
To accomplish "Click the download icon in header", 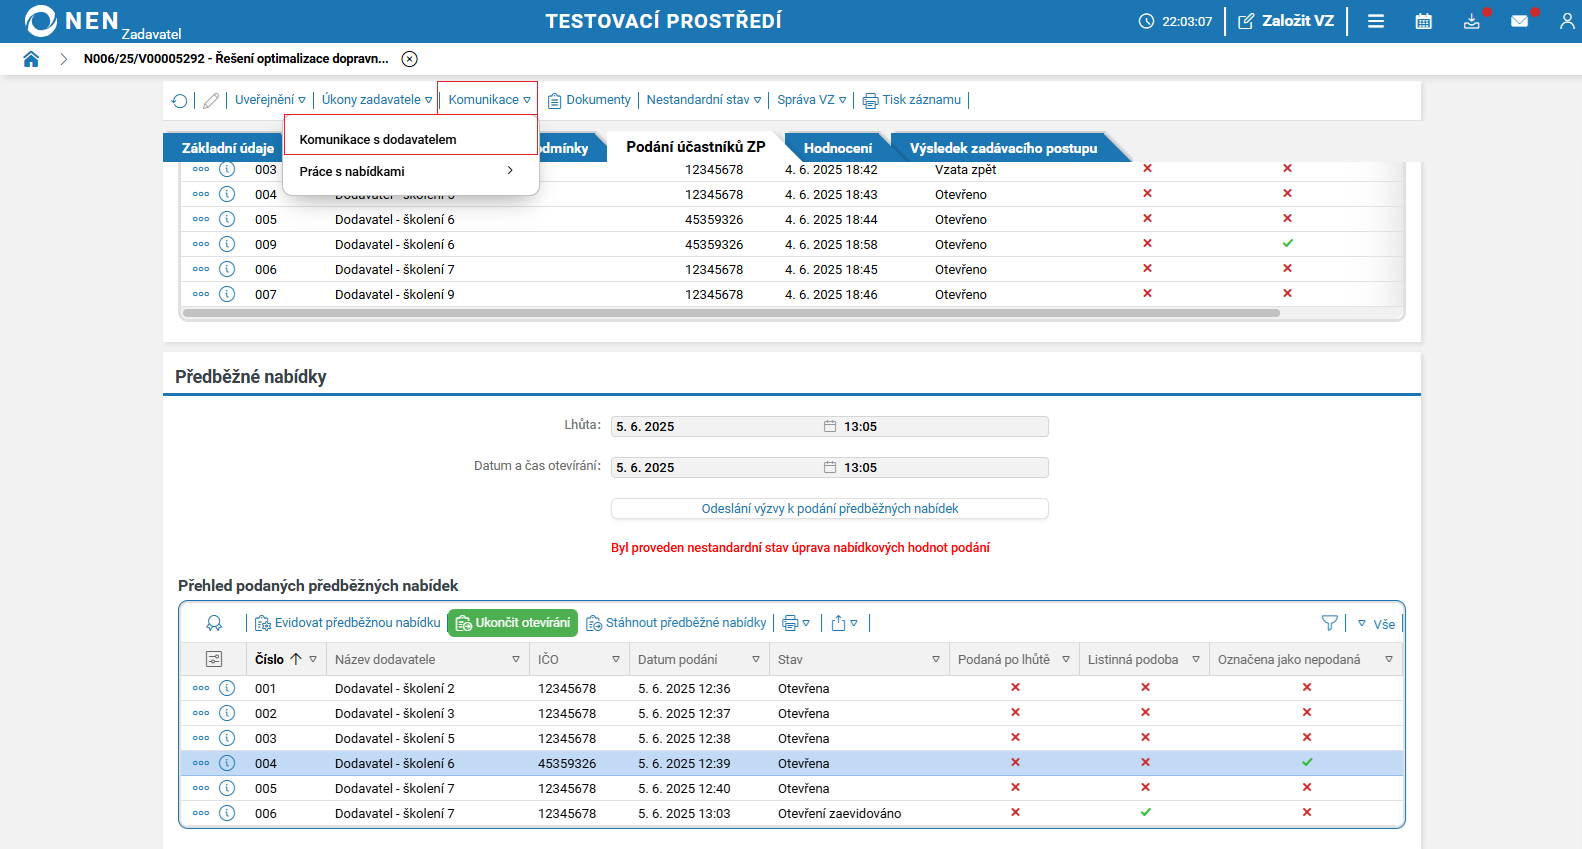I will [x=1471, y=21].
